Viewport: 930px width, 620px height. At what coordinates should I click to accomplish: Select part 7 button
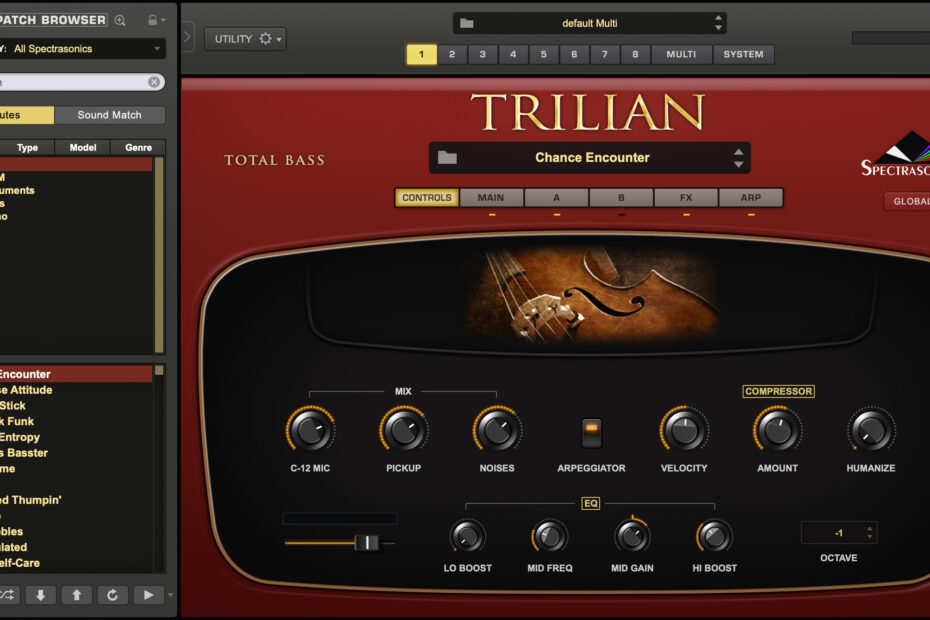(604, 54)
